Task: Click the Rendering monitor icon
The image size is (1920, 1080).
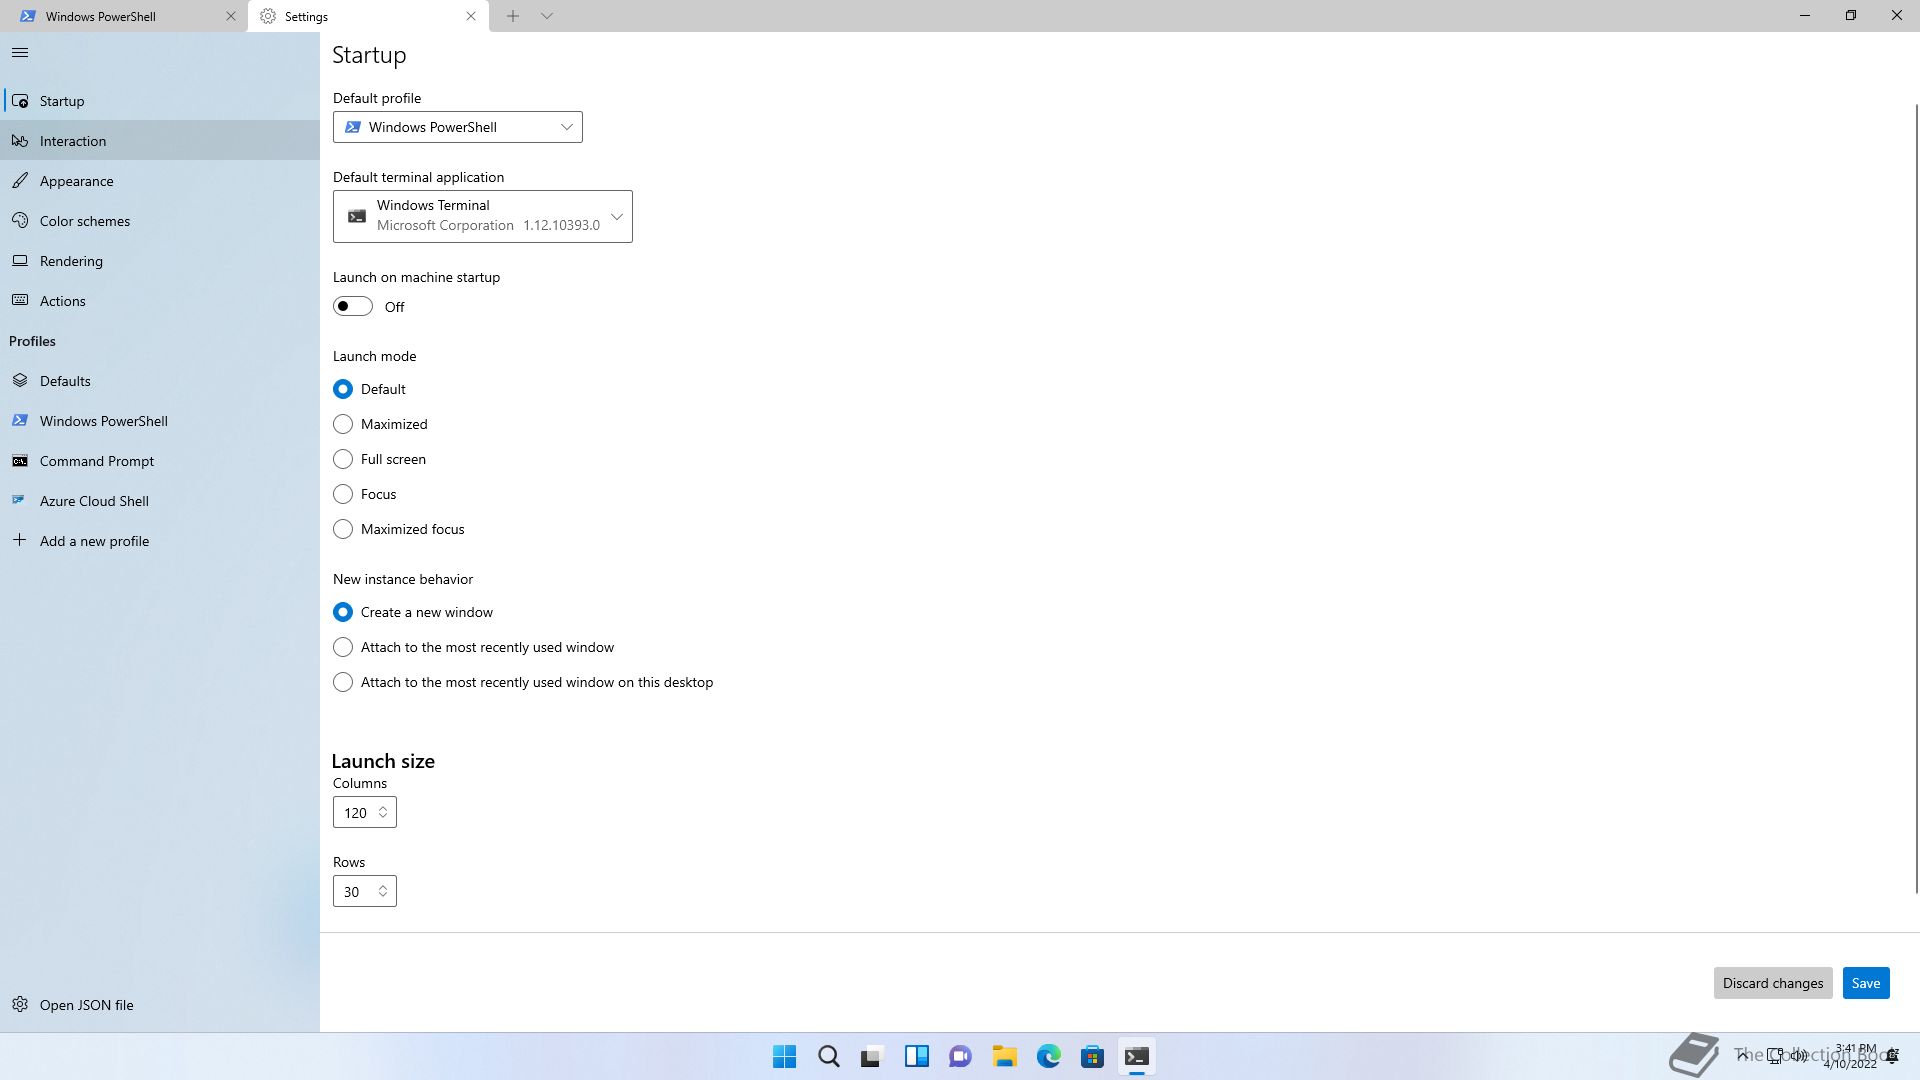Action: 20,261
